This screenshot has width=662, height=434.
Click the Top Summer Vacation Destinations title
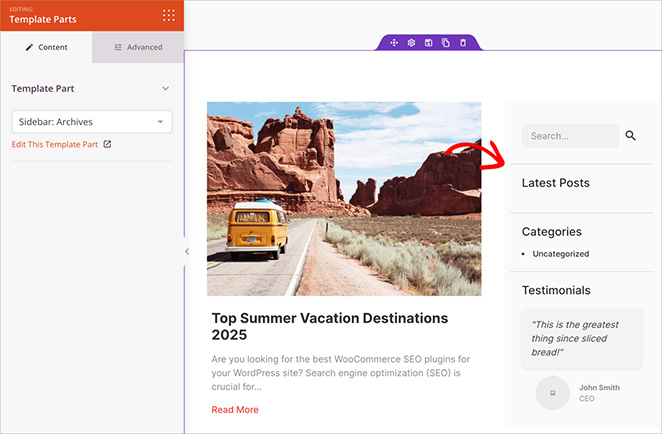(x=329, y=326)
